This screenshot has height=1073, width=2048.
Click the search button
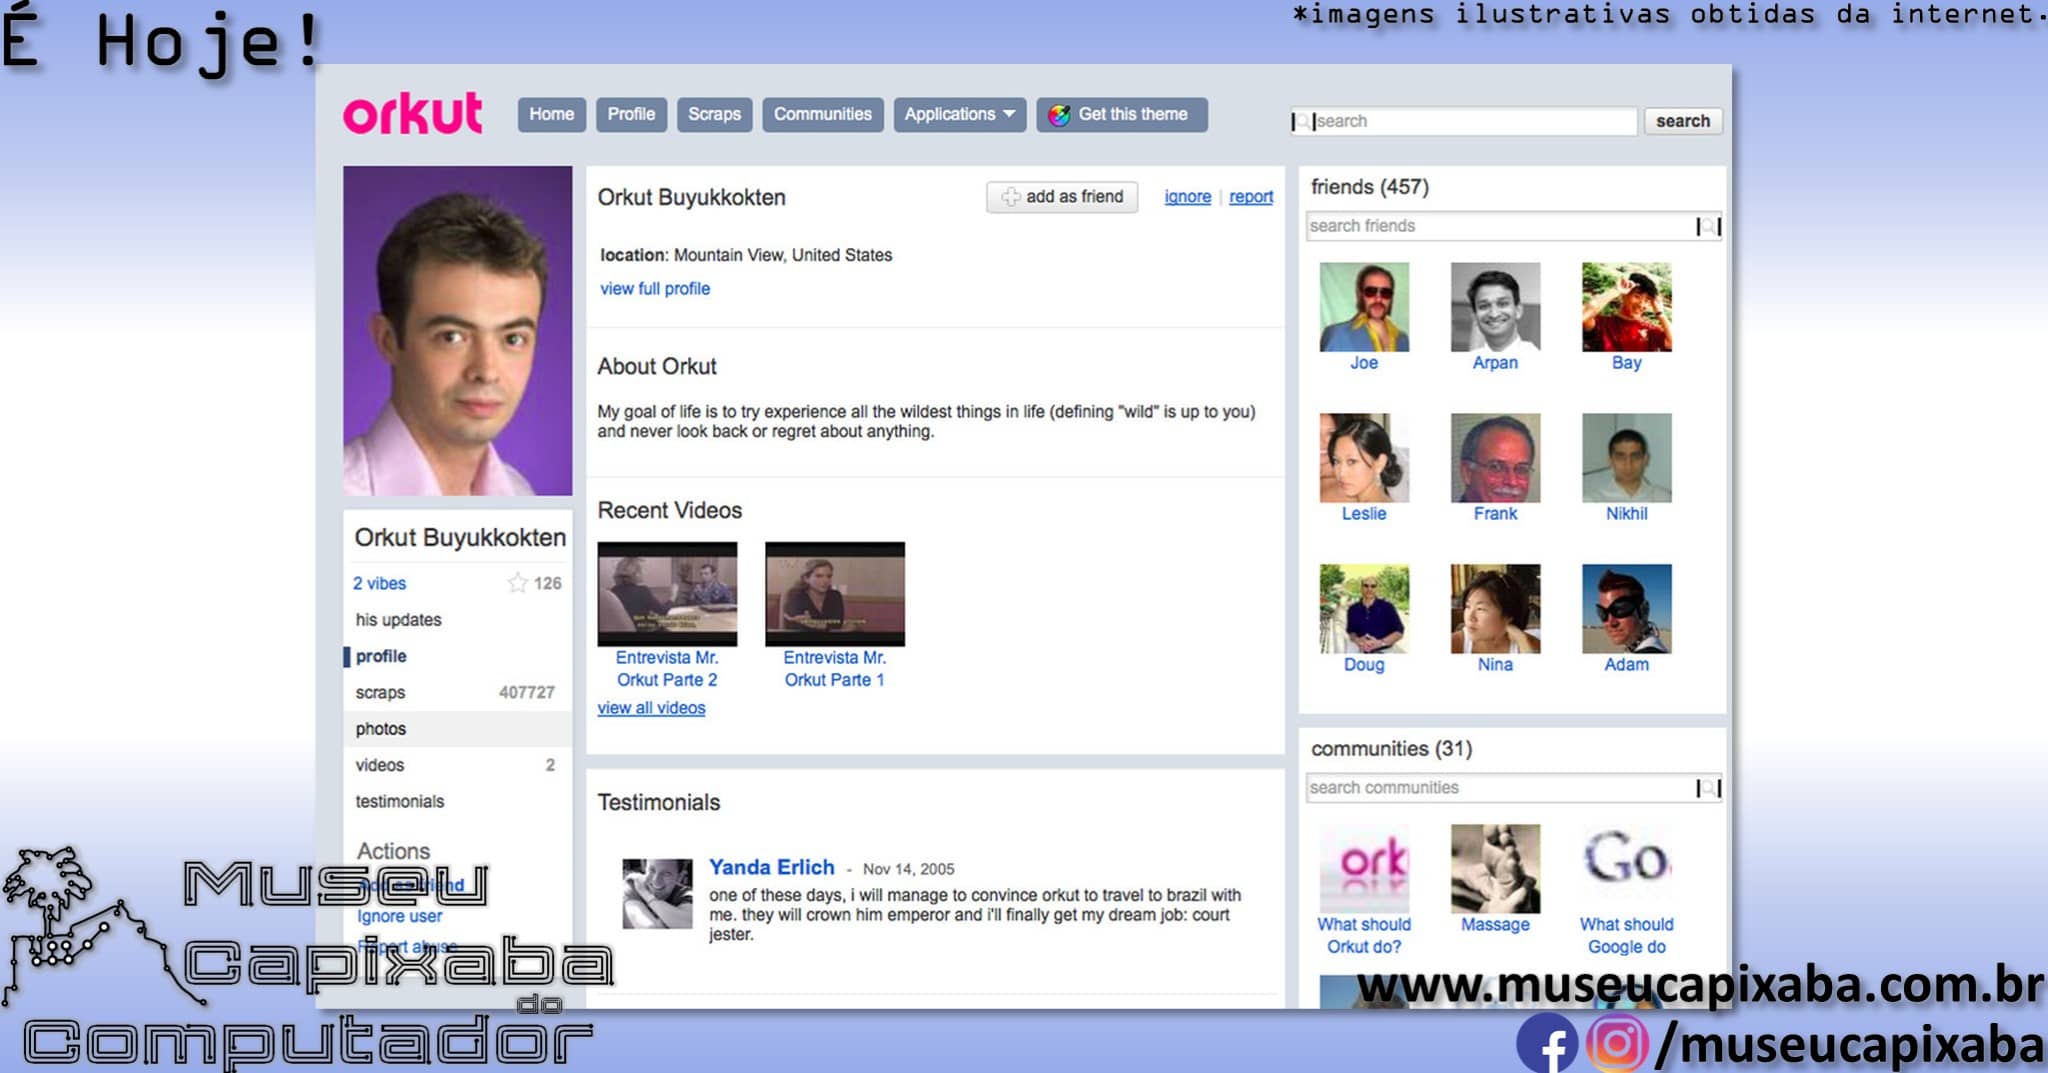(x=1682, y=121)
